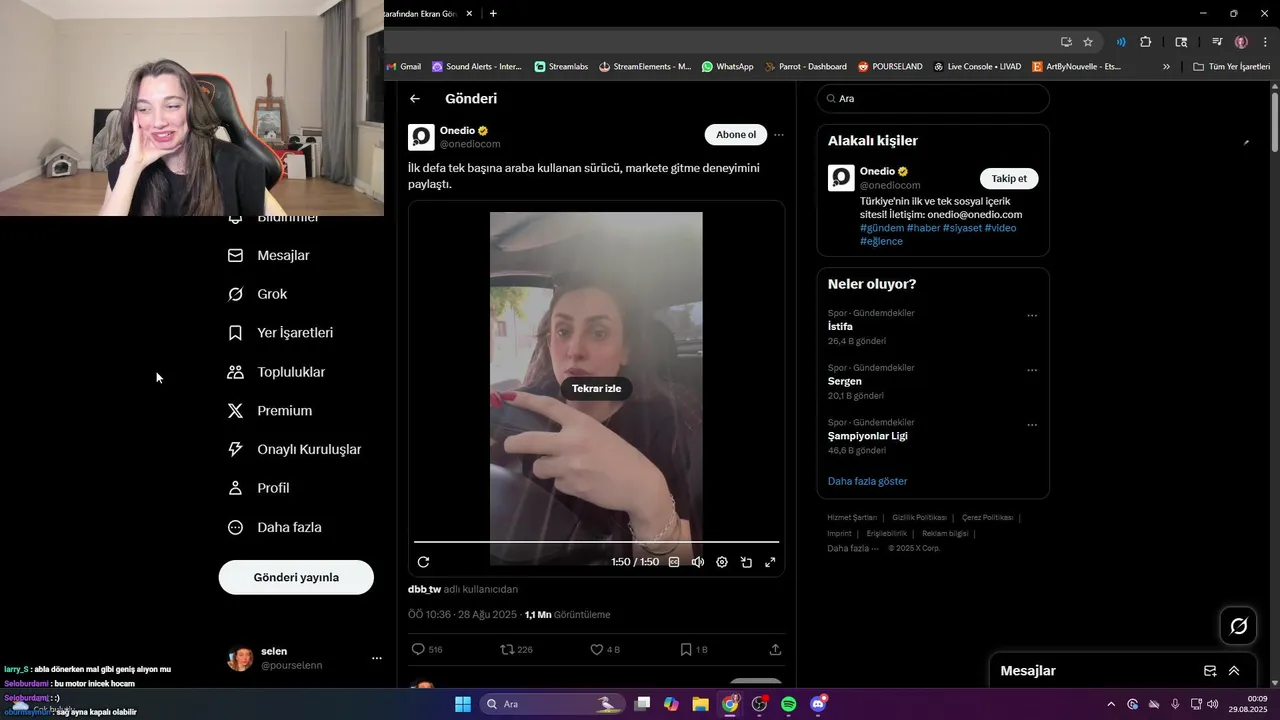This screenshot has height=720, width=1280.
Task: Bookmark this page with star icon
Action: 1088,42
